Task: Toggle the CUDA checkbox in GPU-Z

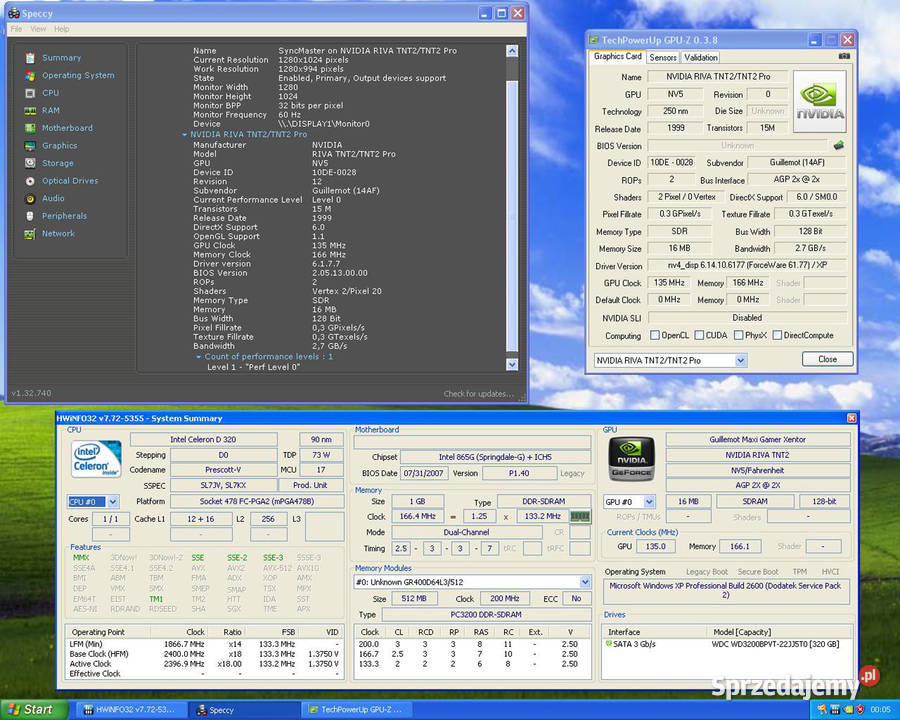Action: click(699, 335)
